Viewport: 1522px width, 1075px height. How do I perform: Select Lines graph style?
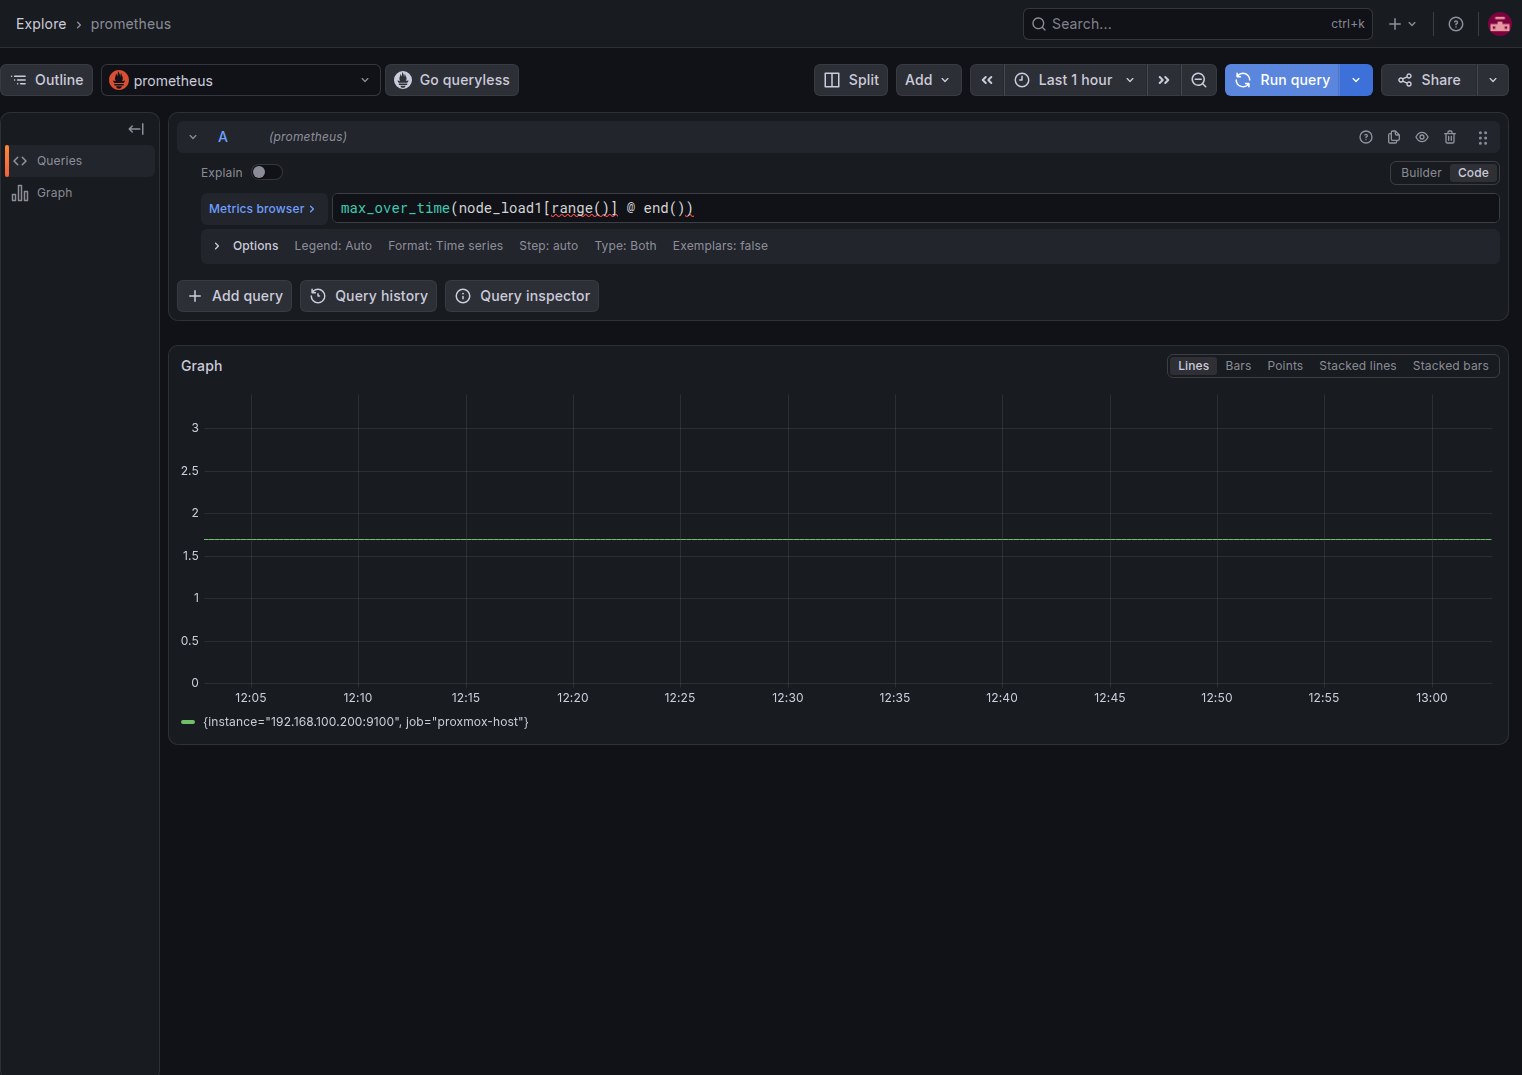[x=1193, y=366]
